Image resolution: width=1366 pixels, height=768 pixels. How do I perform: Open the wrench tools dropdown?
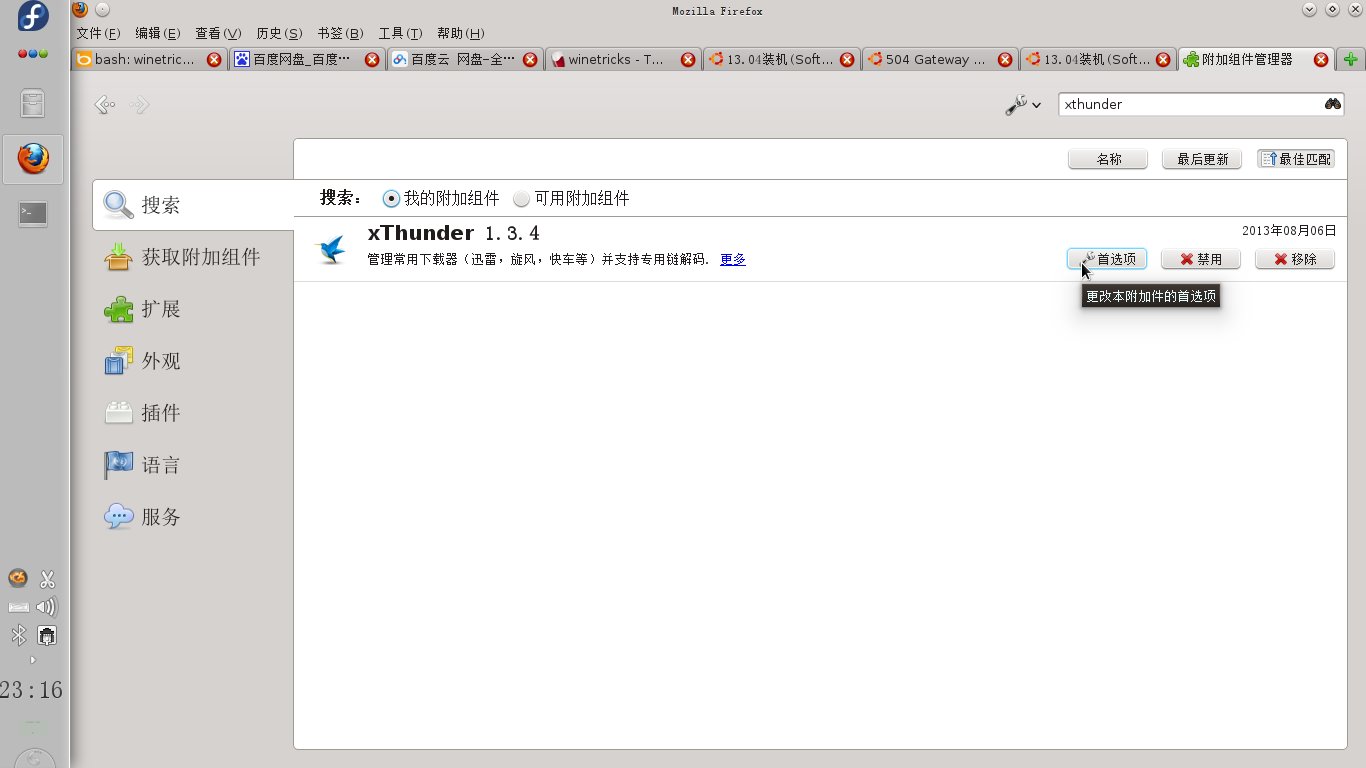point(1023,104)
